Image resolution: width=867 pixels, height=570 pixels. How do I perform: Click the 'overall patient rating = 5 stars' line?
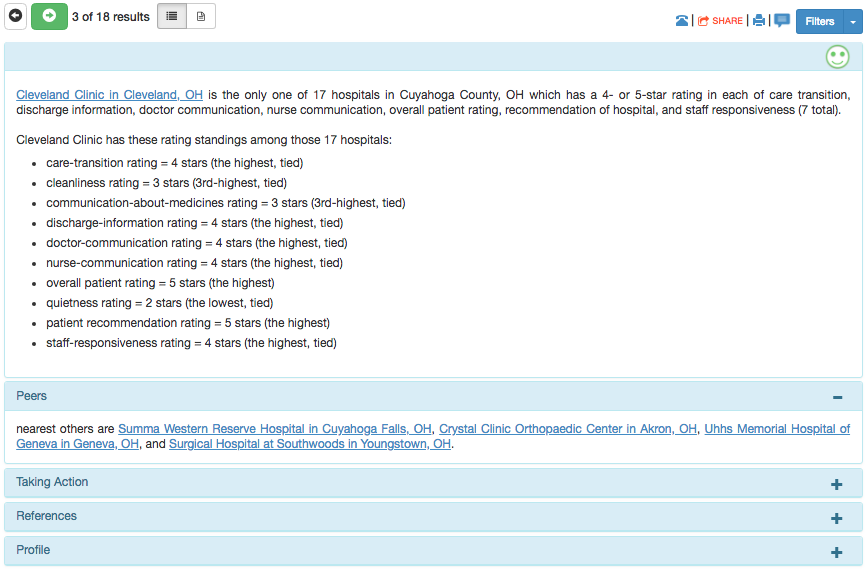[160, 283]
